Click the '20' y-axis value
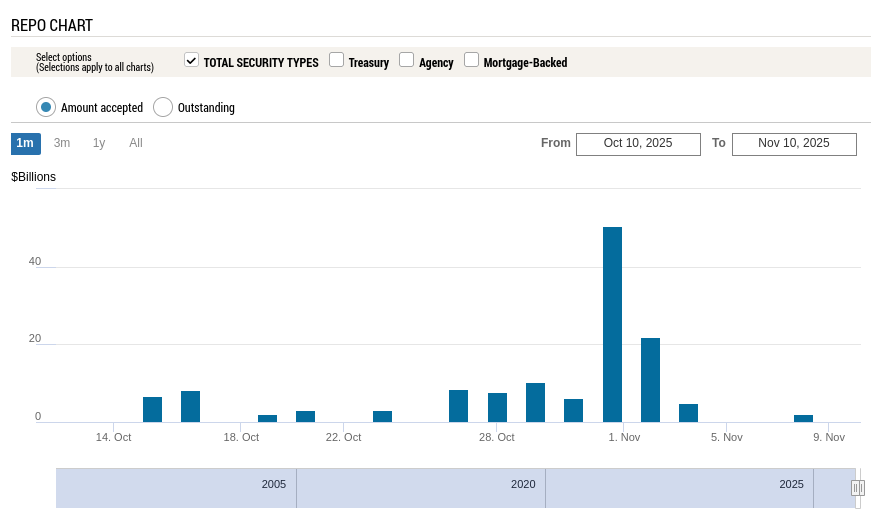Viewport: 875px width, 519px height. [35, 338]
